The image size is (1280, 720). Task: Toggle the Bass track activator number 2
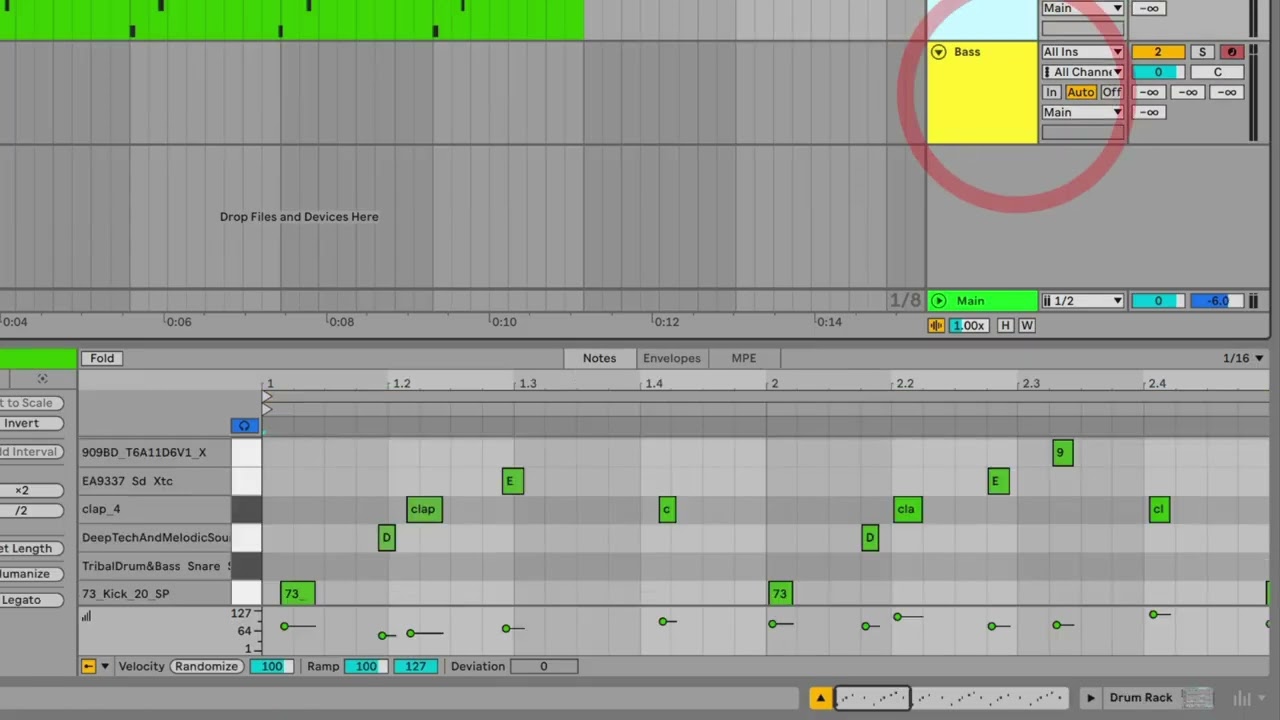point(1158,52)
